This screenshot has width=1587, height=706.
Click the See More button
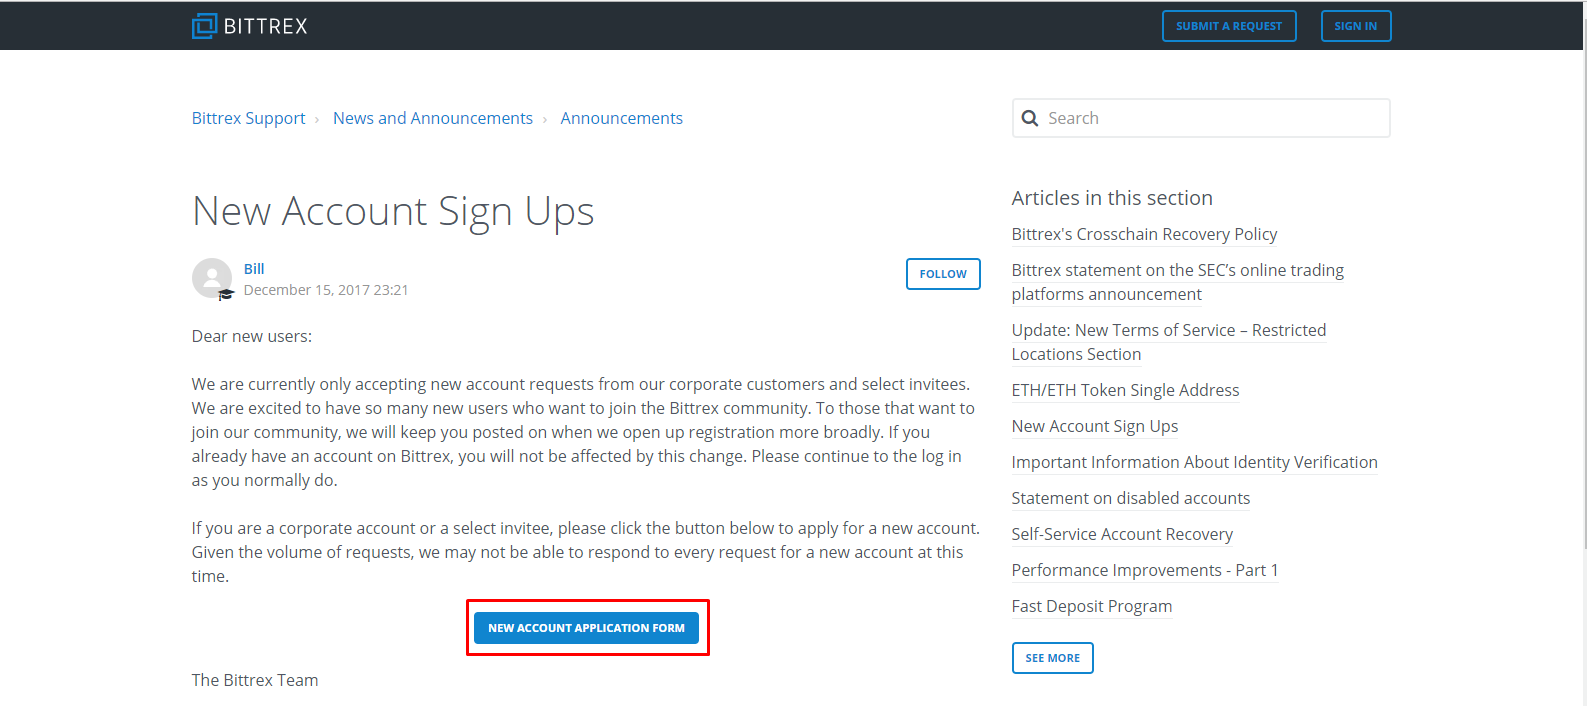[1052, 658]
